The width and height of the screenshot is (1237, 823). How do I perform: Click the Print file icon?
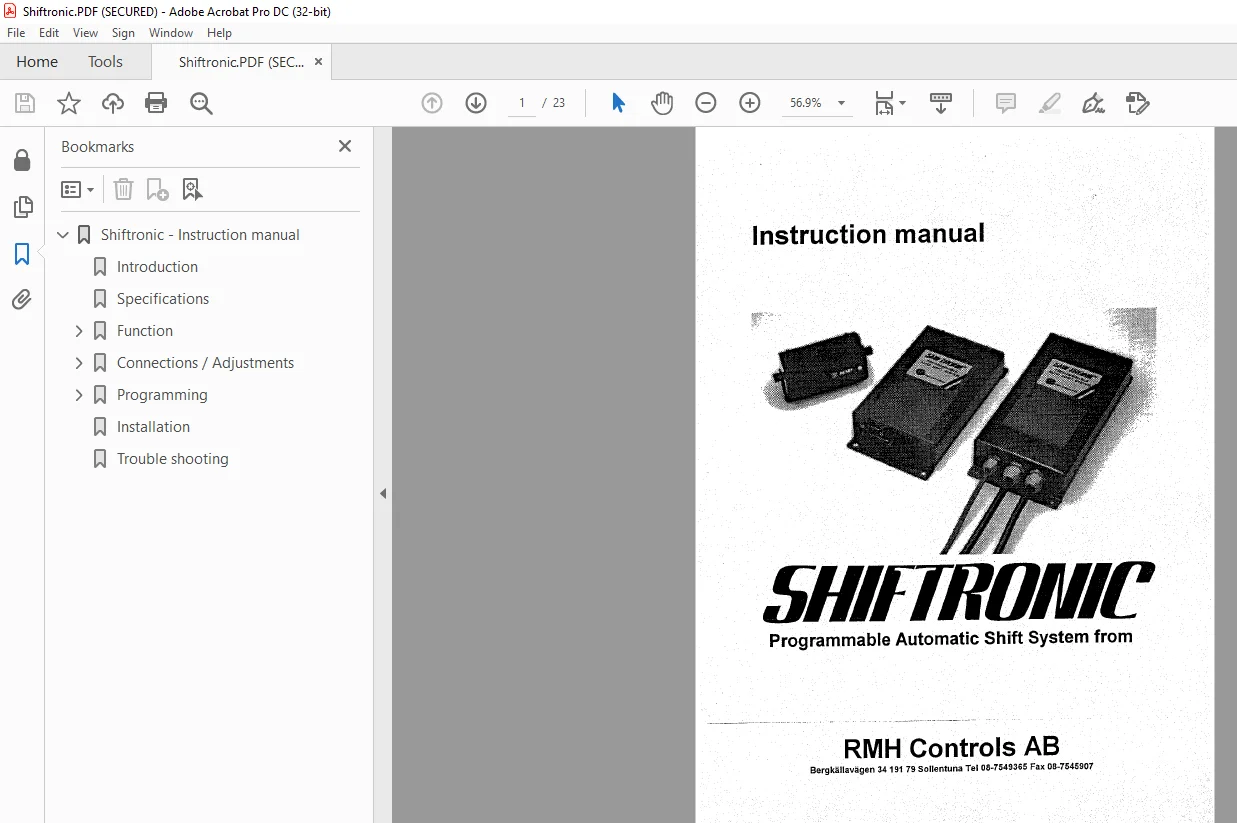[156, 103]
